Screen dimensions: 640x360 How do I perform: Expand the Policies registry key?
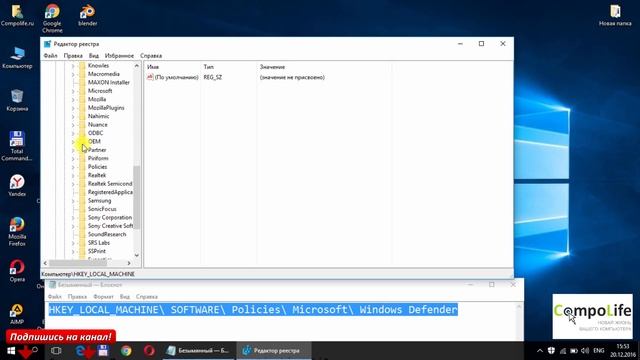[x=73, y=167]
